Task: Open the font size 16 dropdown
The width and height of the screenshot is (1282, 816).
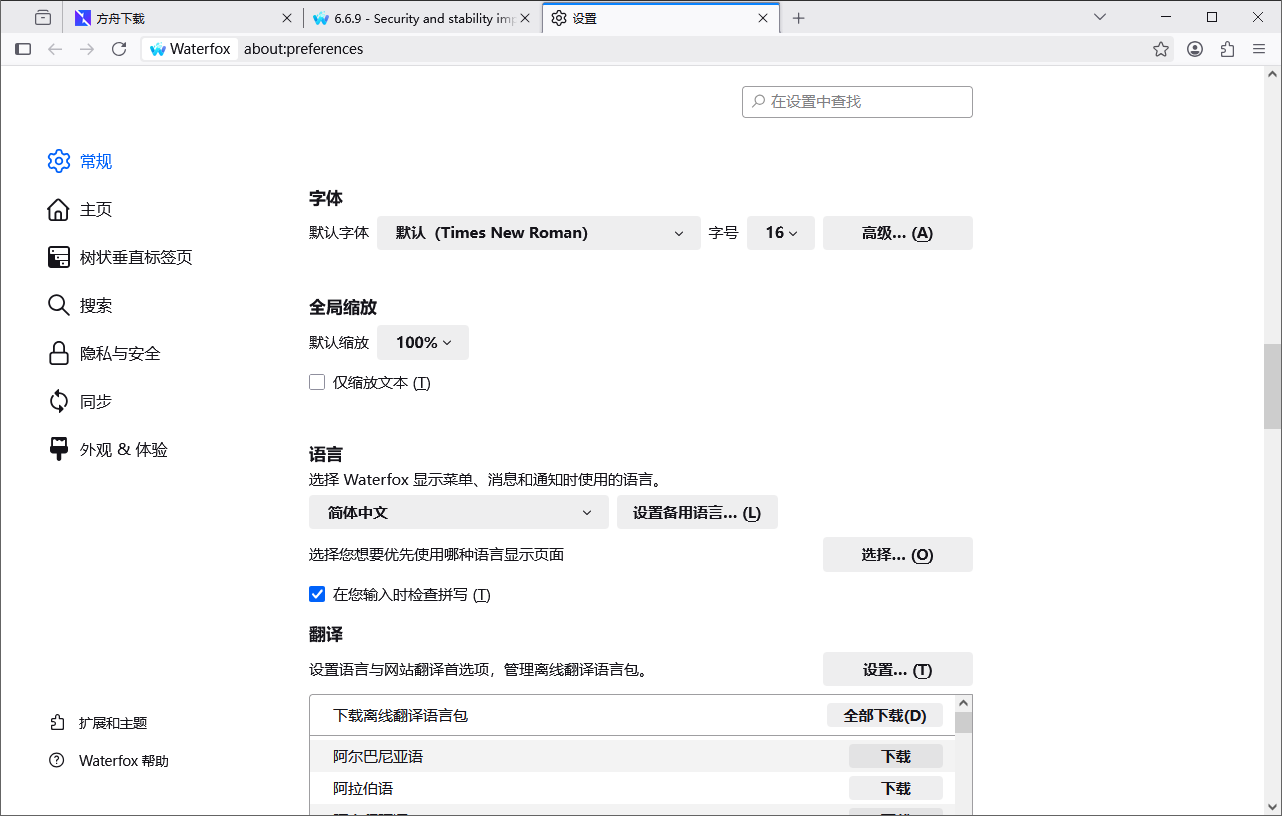Action: click(781, 232)
